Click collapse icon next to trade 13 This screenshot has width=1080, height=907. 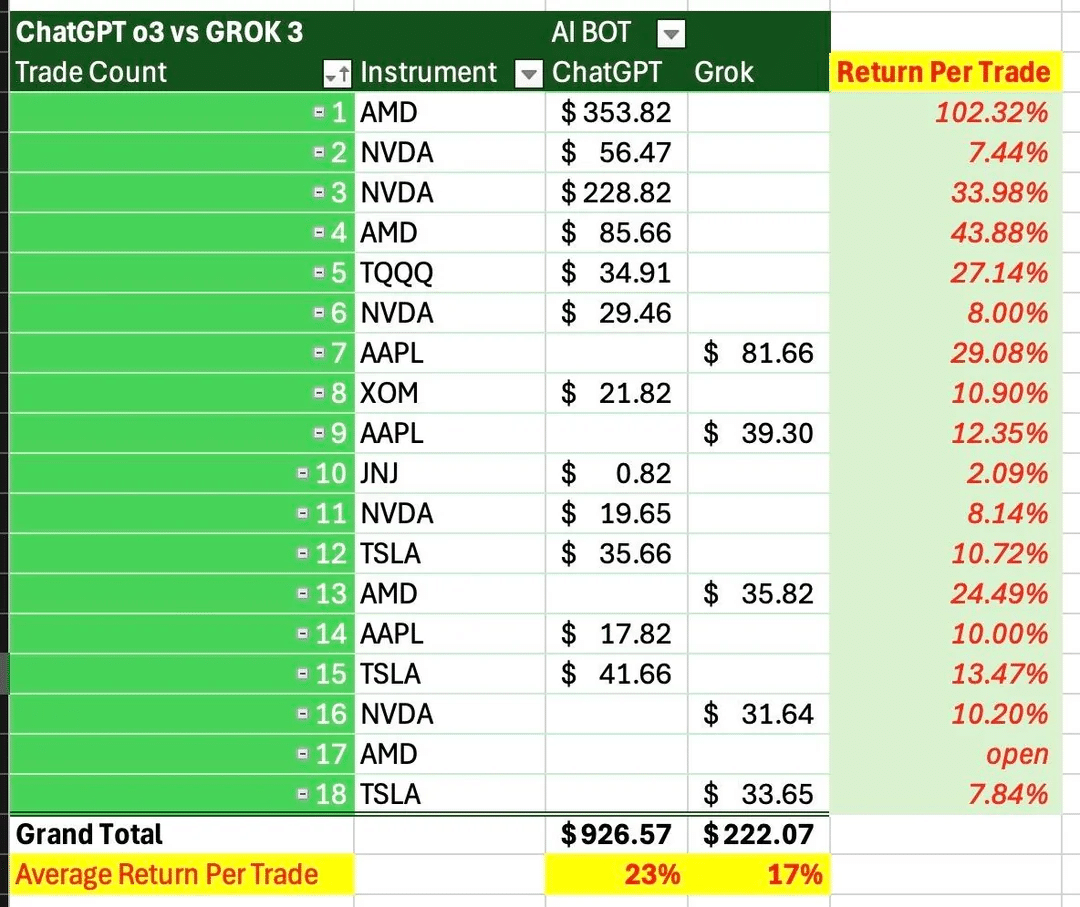tap(304, 594)
